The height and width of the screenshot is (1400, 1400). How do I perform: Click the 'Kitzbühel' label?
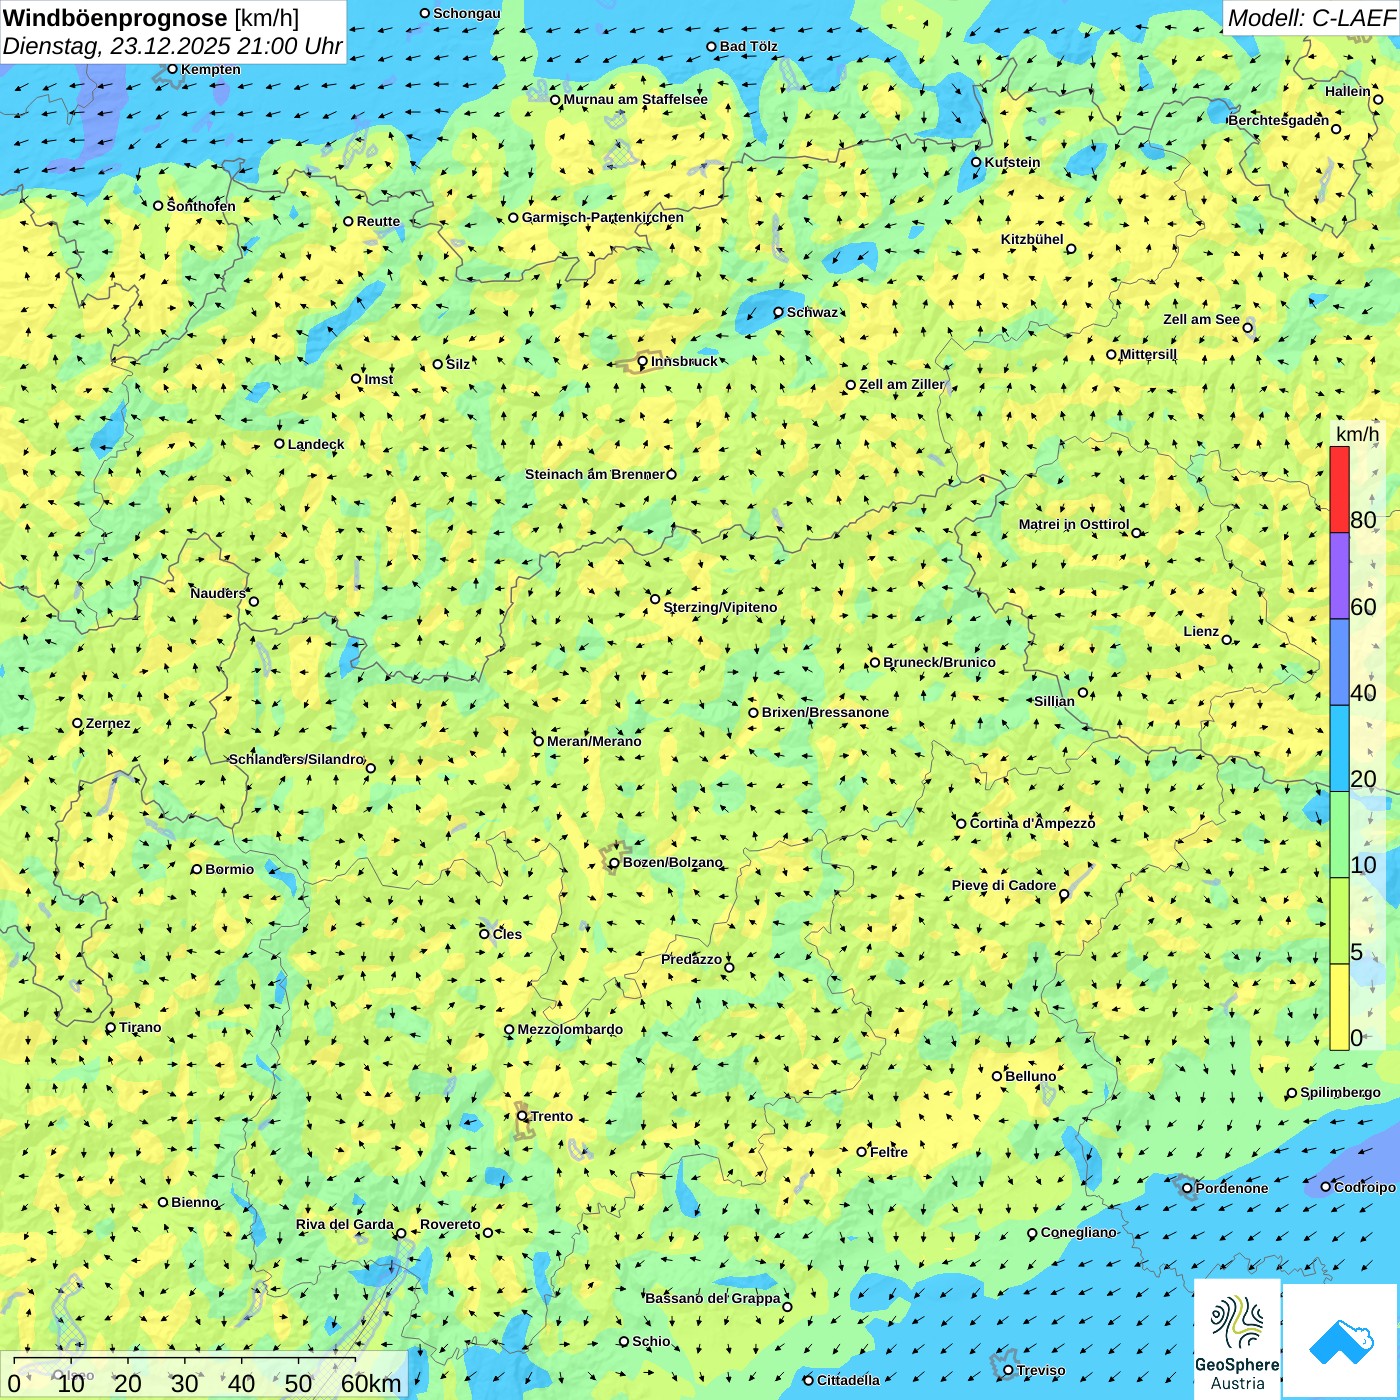tap(1032, 239)
